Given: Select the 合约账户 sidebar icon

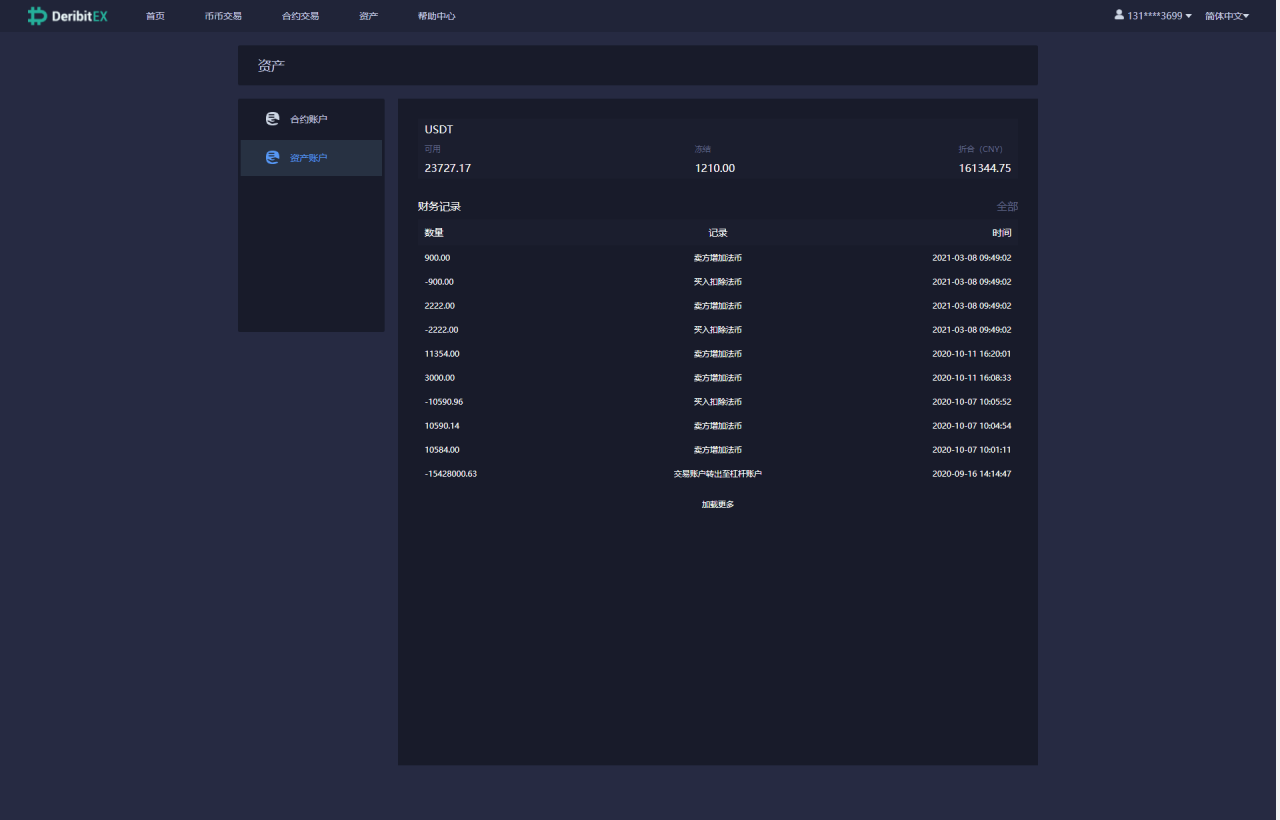Looking at the screenshot, I should [x=272, y=119].
